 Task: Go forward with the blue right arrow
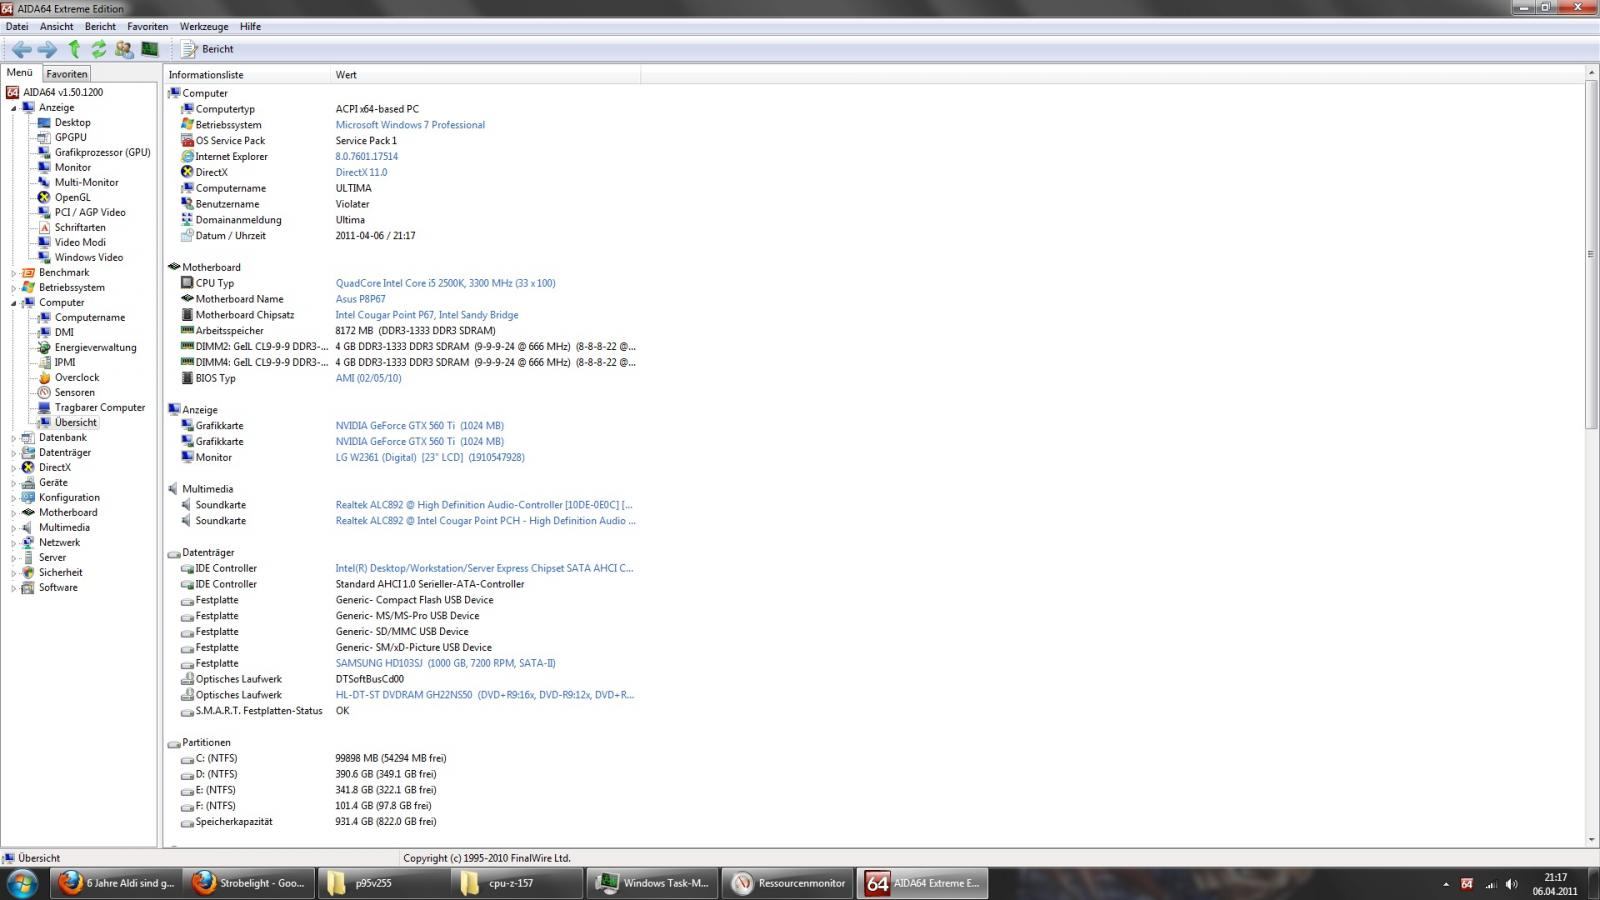click(47, 49)
